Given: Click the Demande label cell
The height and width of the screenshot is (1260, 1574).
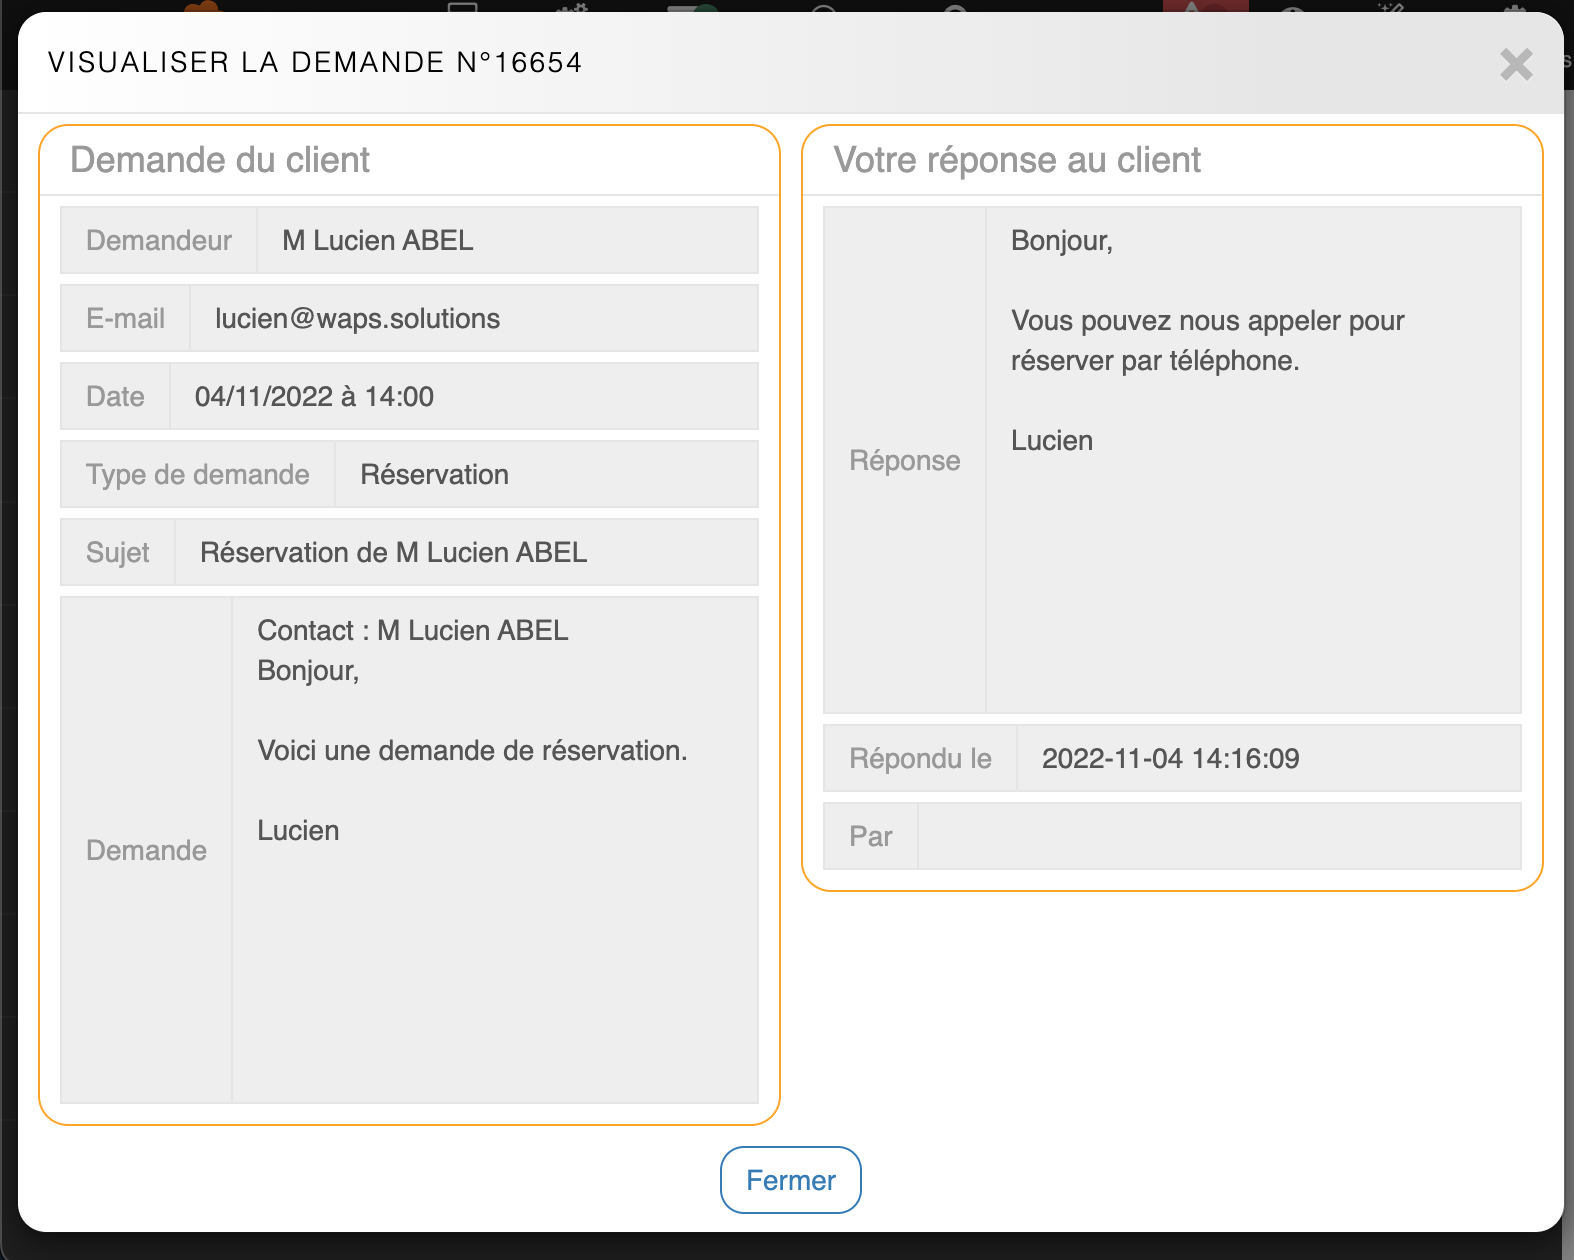Looking at the screenshot, I should (x=146, y=850).
